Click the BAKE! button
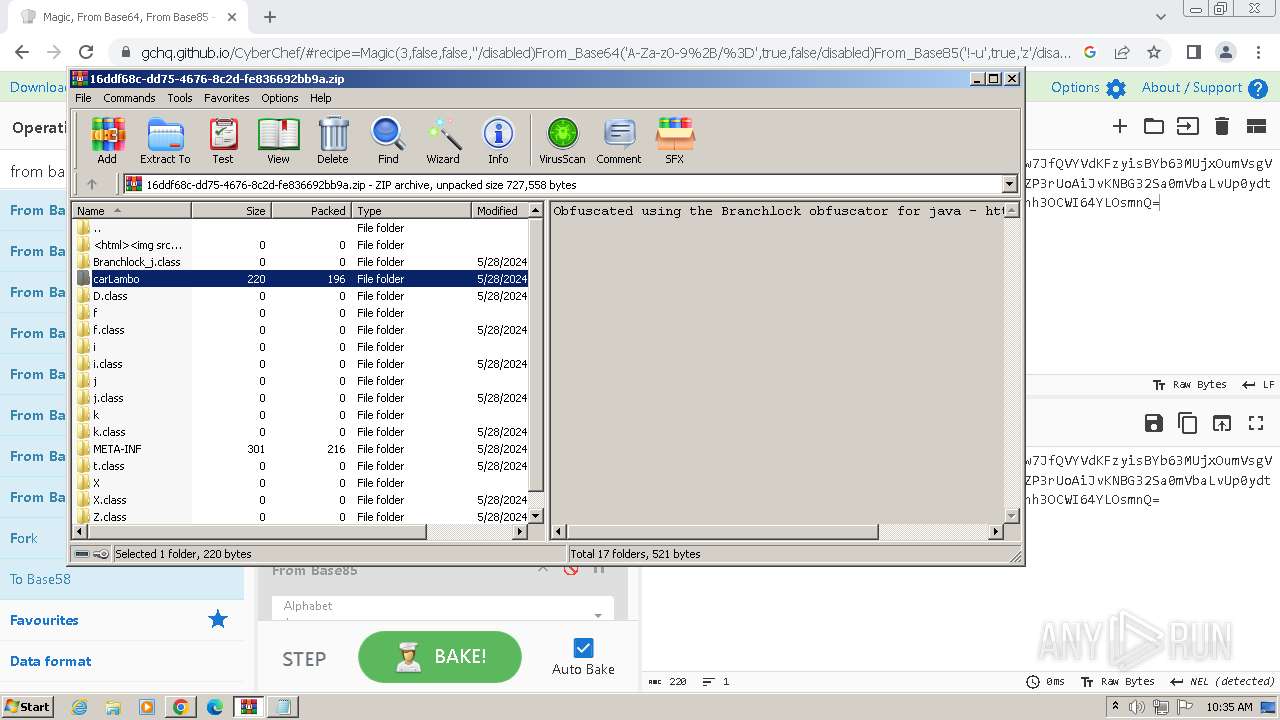This screenshot has width=1280, height=720. click(x=440, y=657)
